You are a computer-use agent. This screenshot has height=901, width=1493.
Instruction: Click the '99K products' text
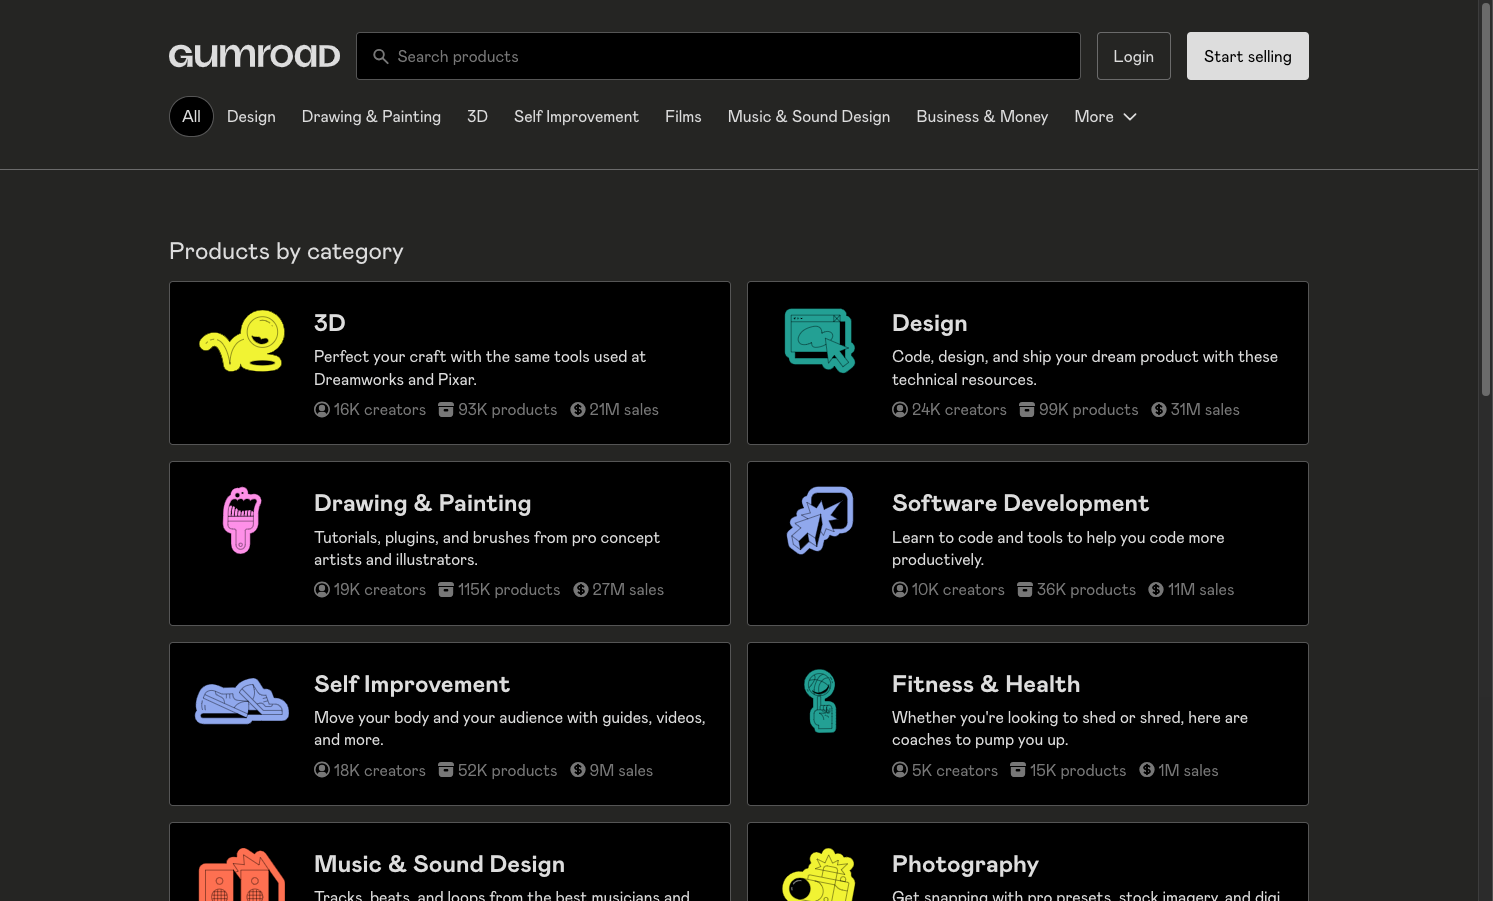(x=1089, y=410)
